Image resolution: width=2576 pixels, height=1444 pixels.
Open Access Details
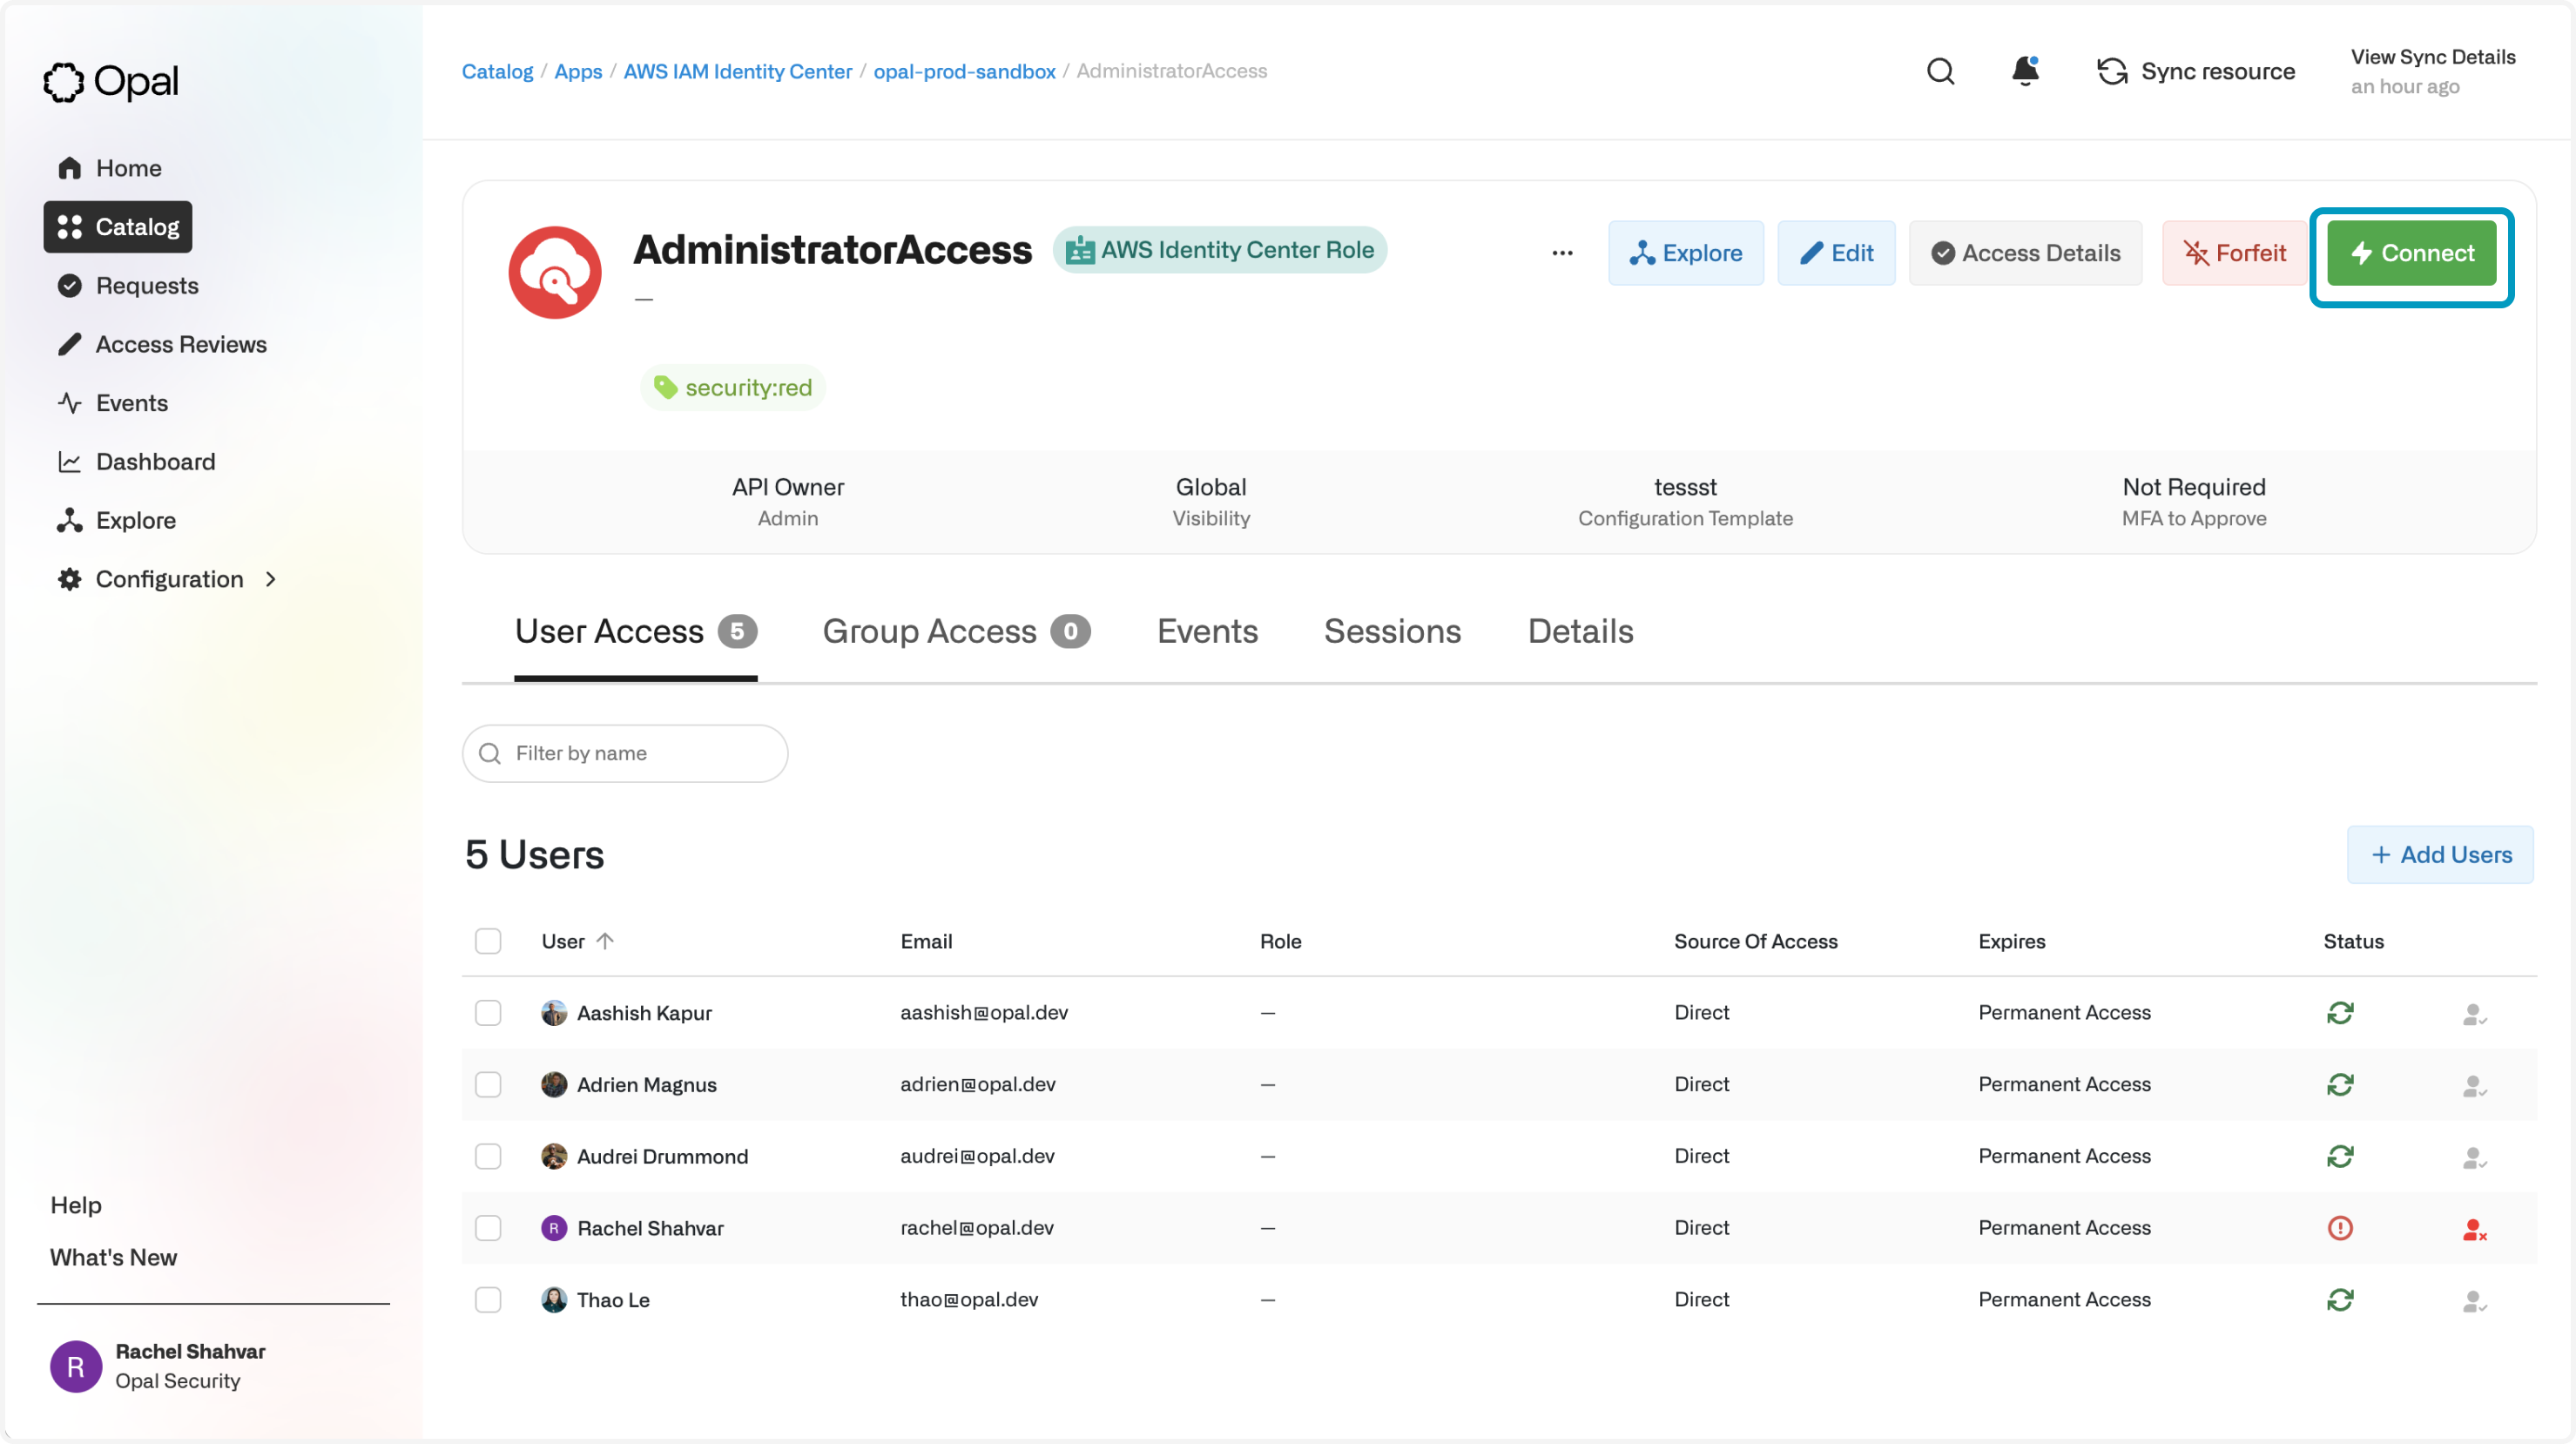2025,253
